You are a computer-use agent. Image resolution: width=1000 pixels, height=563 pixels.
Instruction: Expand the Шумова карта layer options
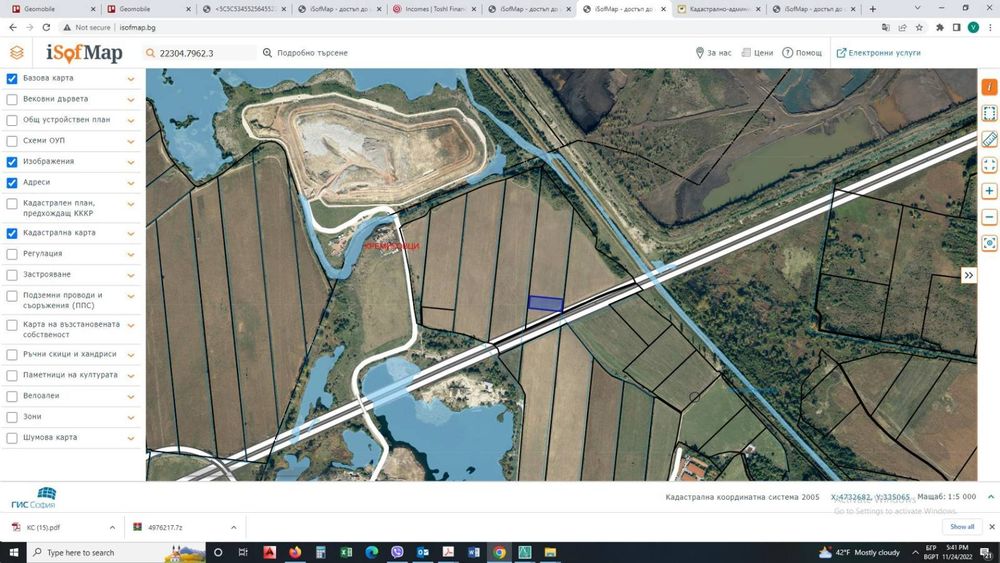tap(131, 438)
